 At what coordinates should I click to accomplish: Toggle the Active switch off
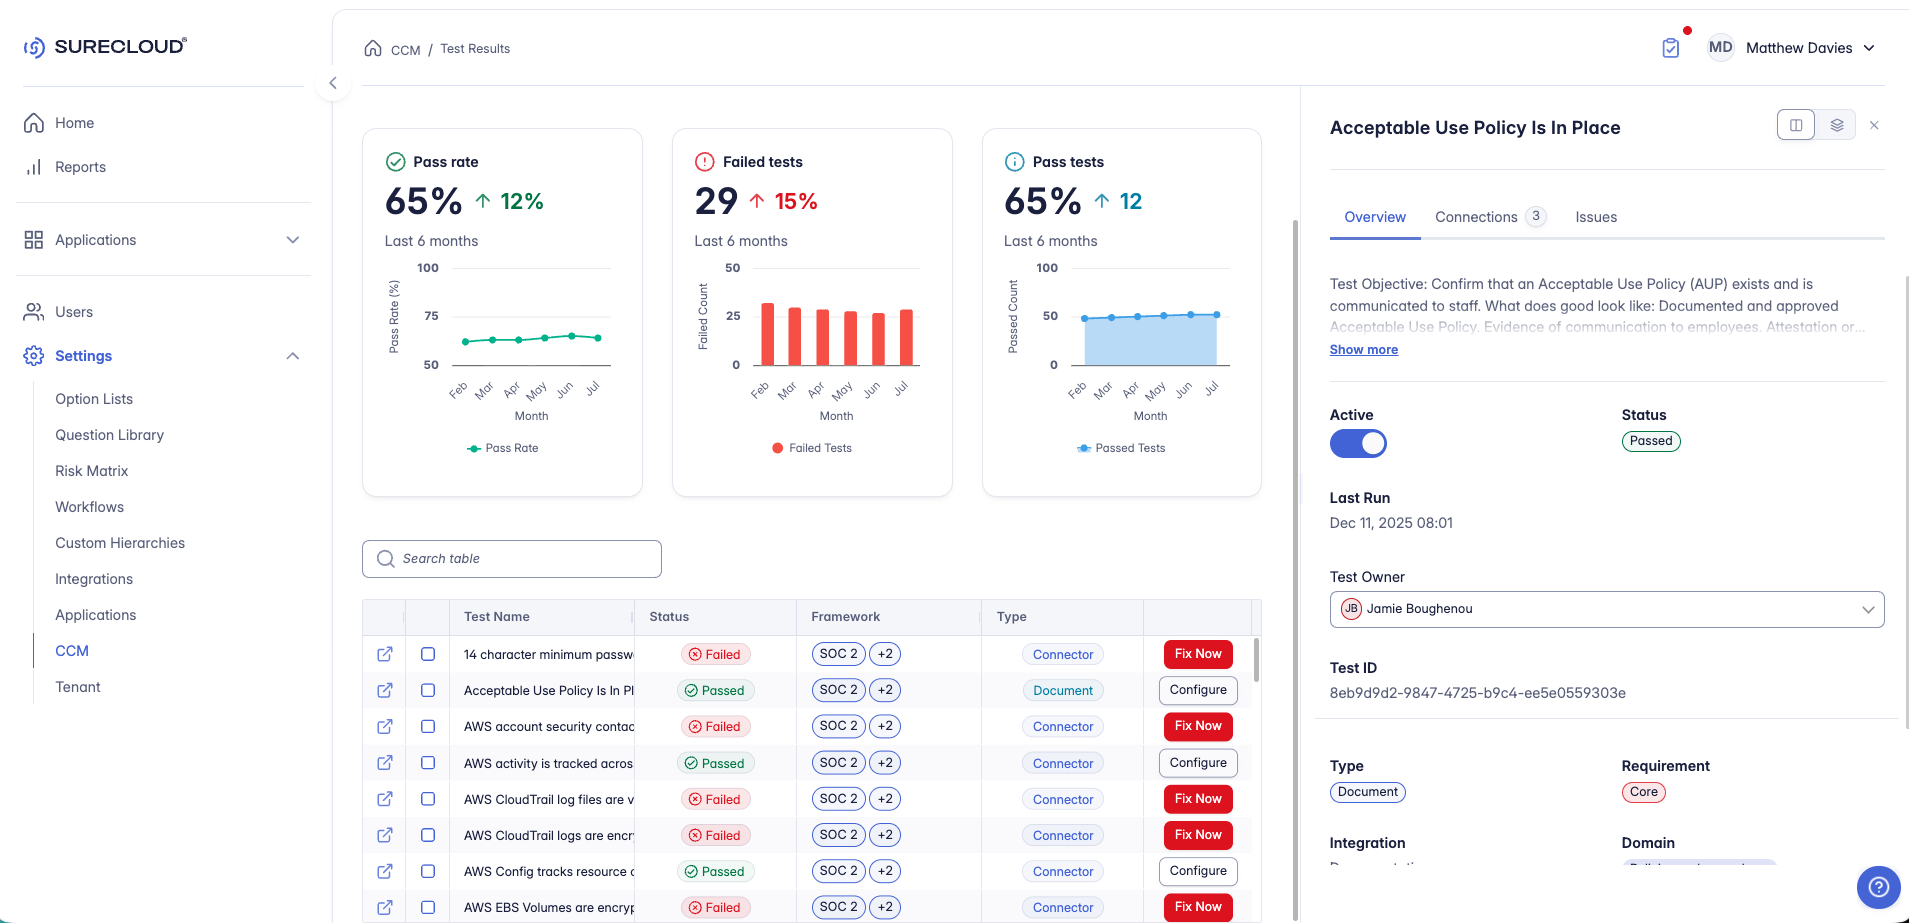pyautogui.click(x=1358, y=443)
